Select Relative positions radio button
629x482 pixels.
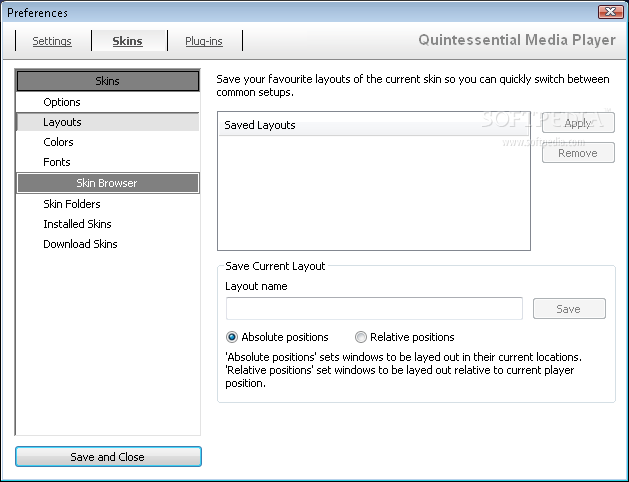click(x=405, y=337)
